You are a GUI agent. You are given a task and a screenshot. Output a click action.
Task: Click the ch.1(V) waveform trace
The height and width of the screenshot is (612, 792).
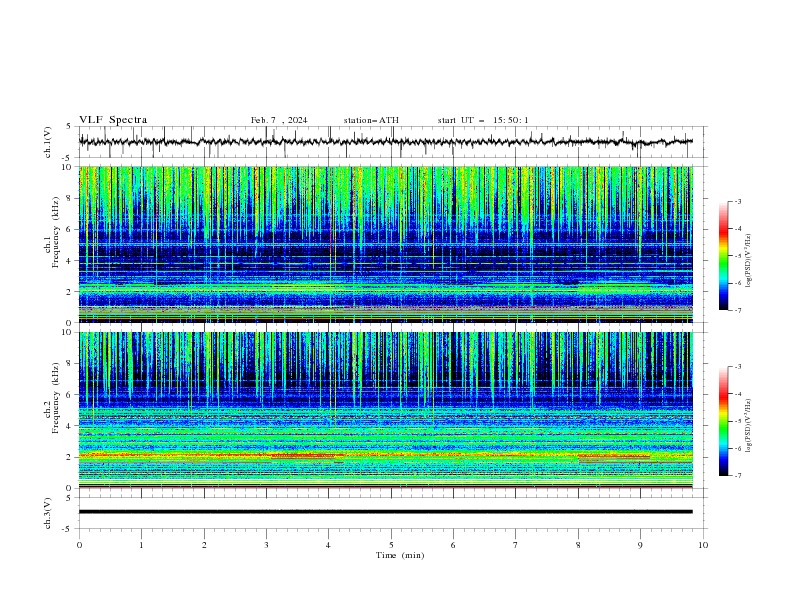click(x=386, y=142)
